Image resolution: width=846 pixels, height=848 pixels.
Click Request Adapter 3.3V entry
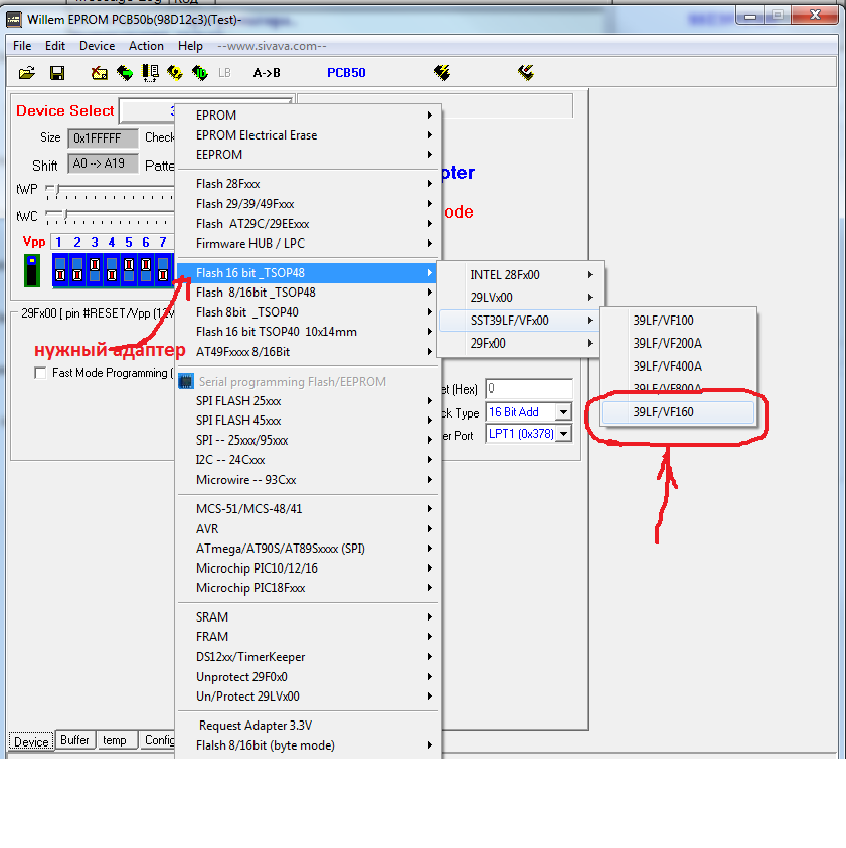pos(309,726)
